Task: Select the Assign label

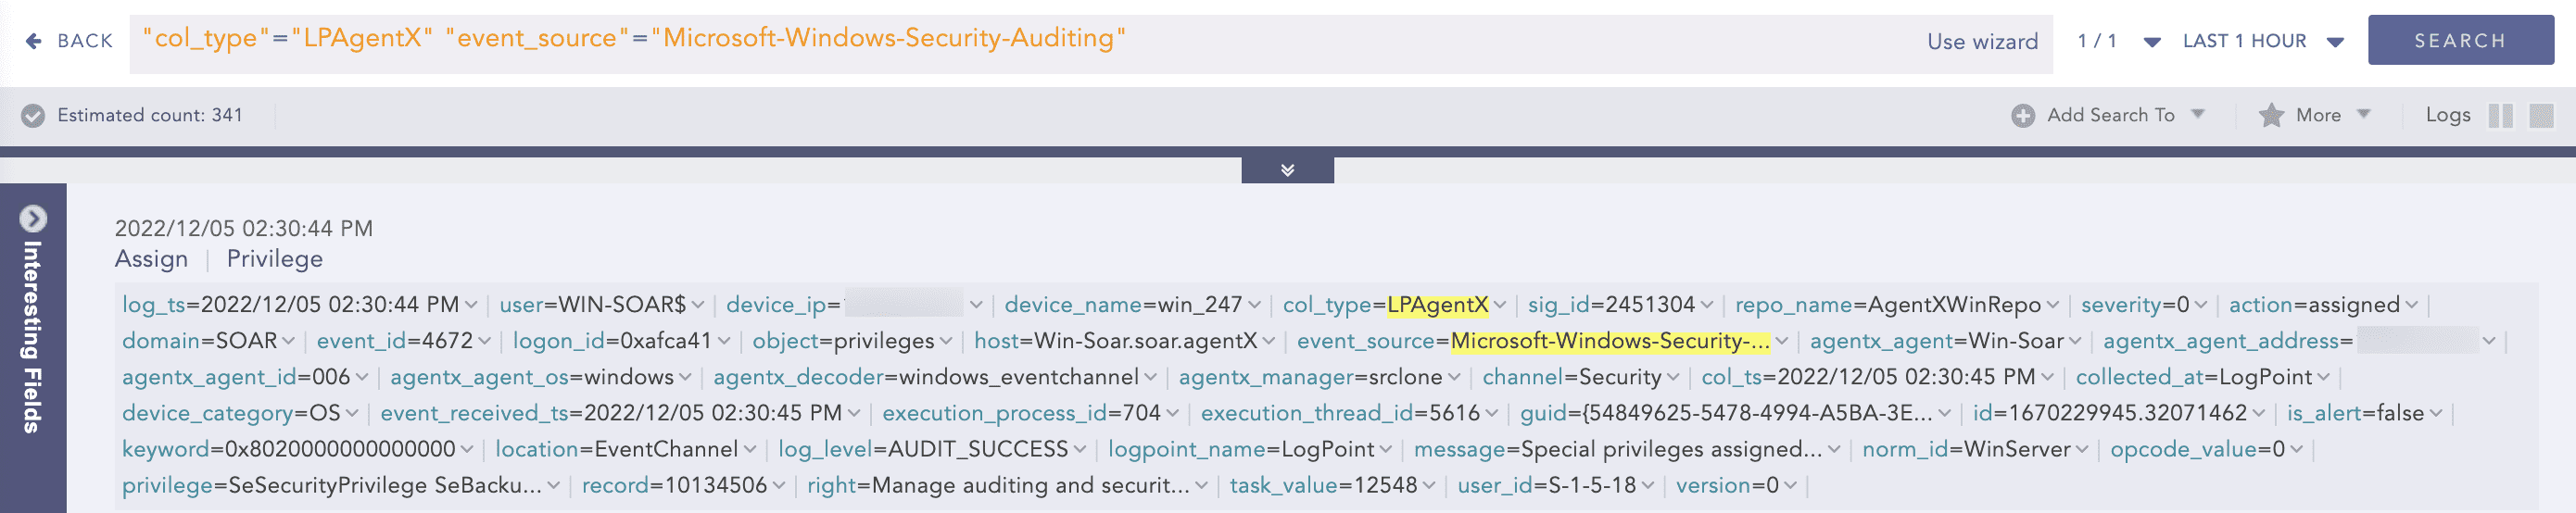Action: (151, 259)
